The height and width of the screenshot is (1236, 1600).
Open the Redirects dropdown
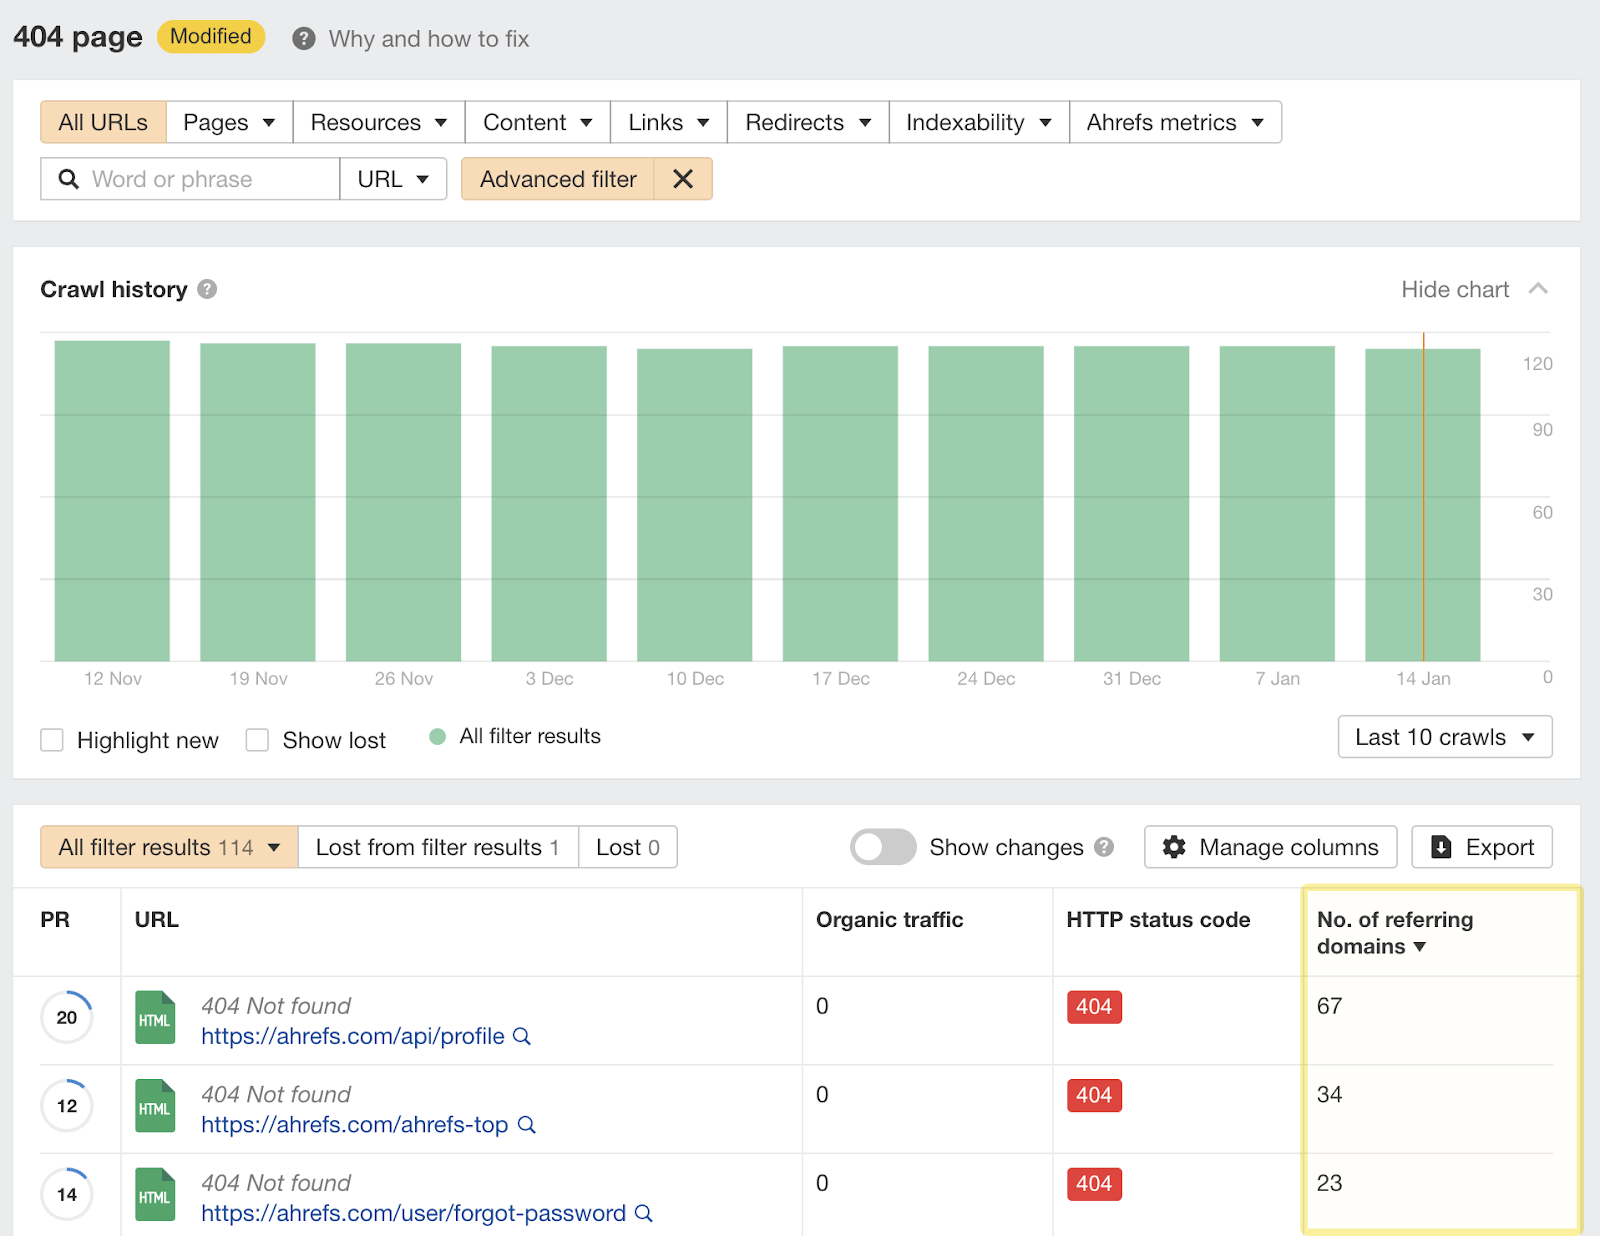pos(808,122)
